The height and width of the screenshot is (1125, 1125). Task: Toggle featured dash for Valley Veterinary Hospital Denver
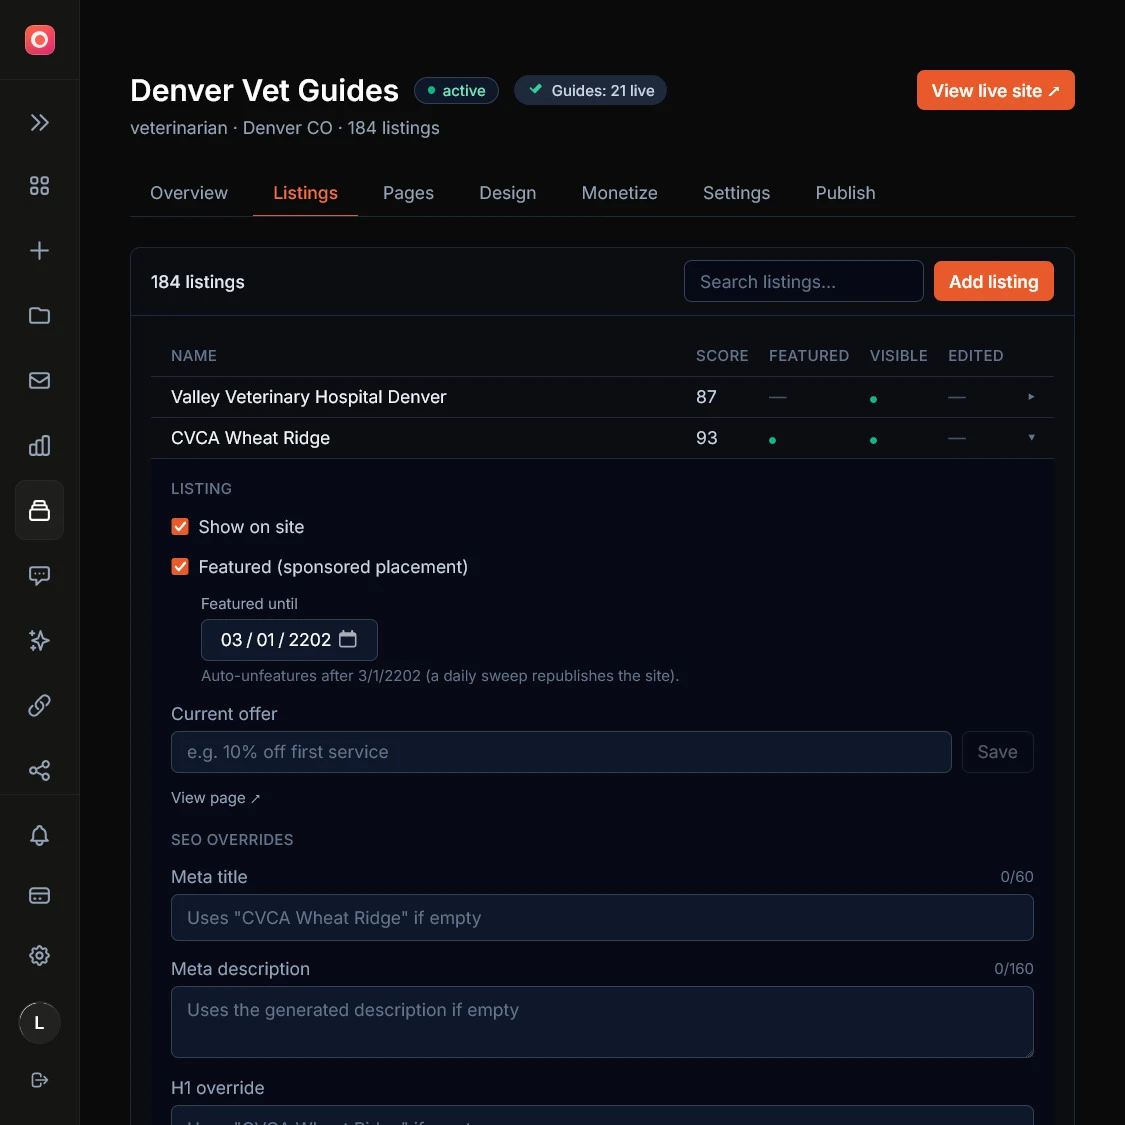point(778,397)
